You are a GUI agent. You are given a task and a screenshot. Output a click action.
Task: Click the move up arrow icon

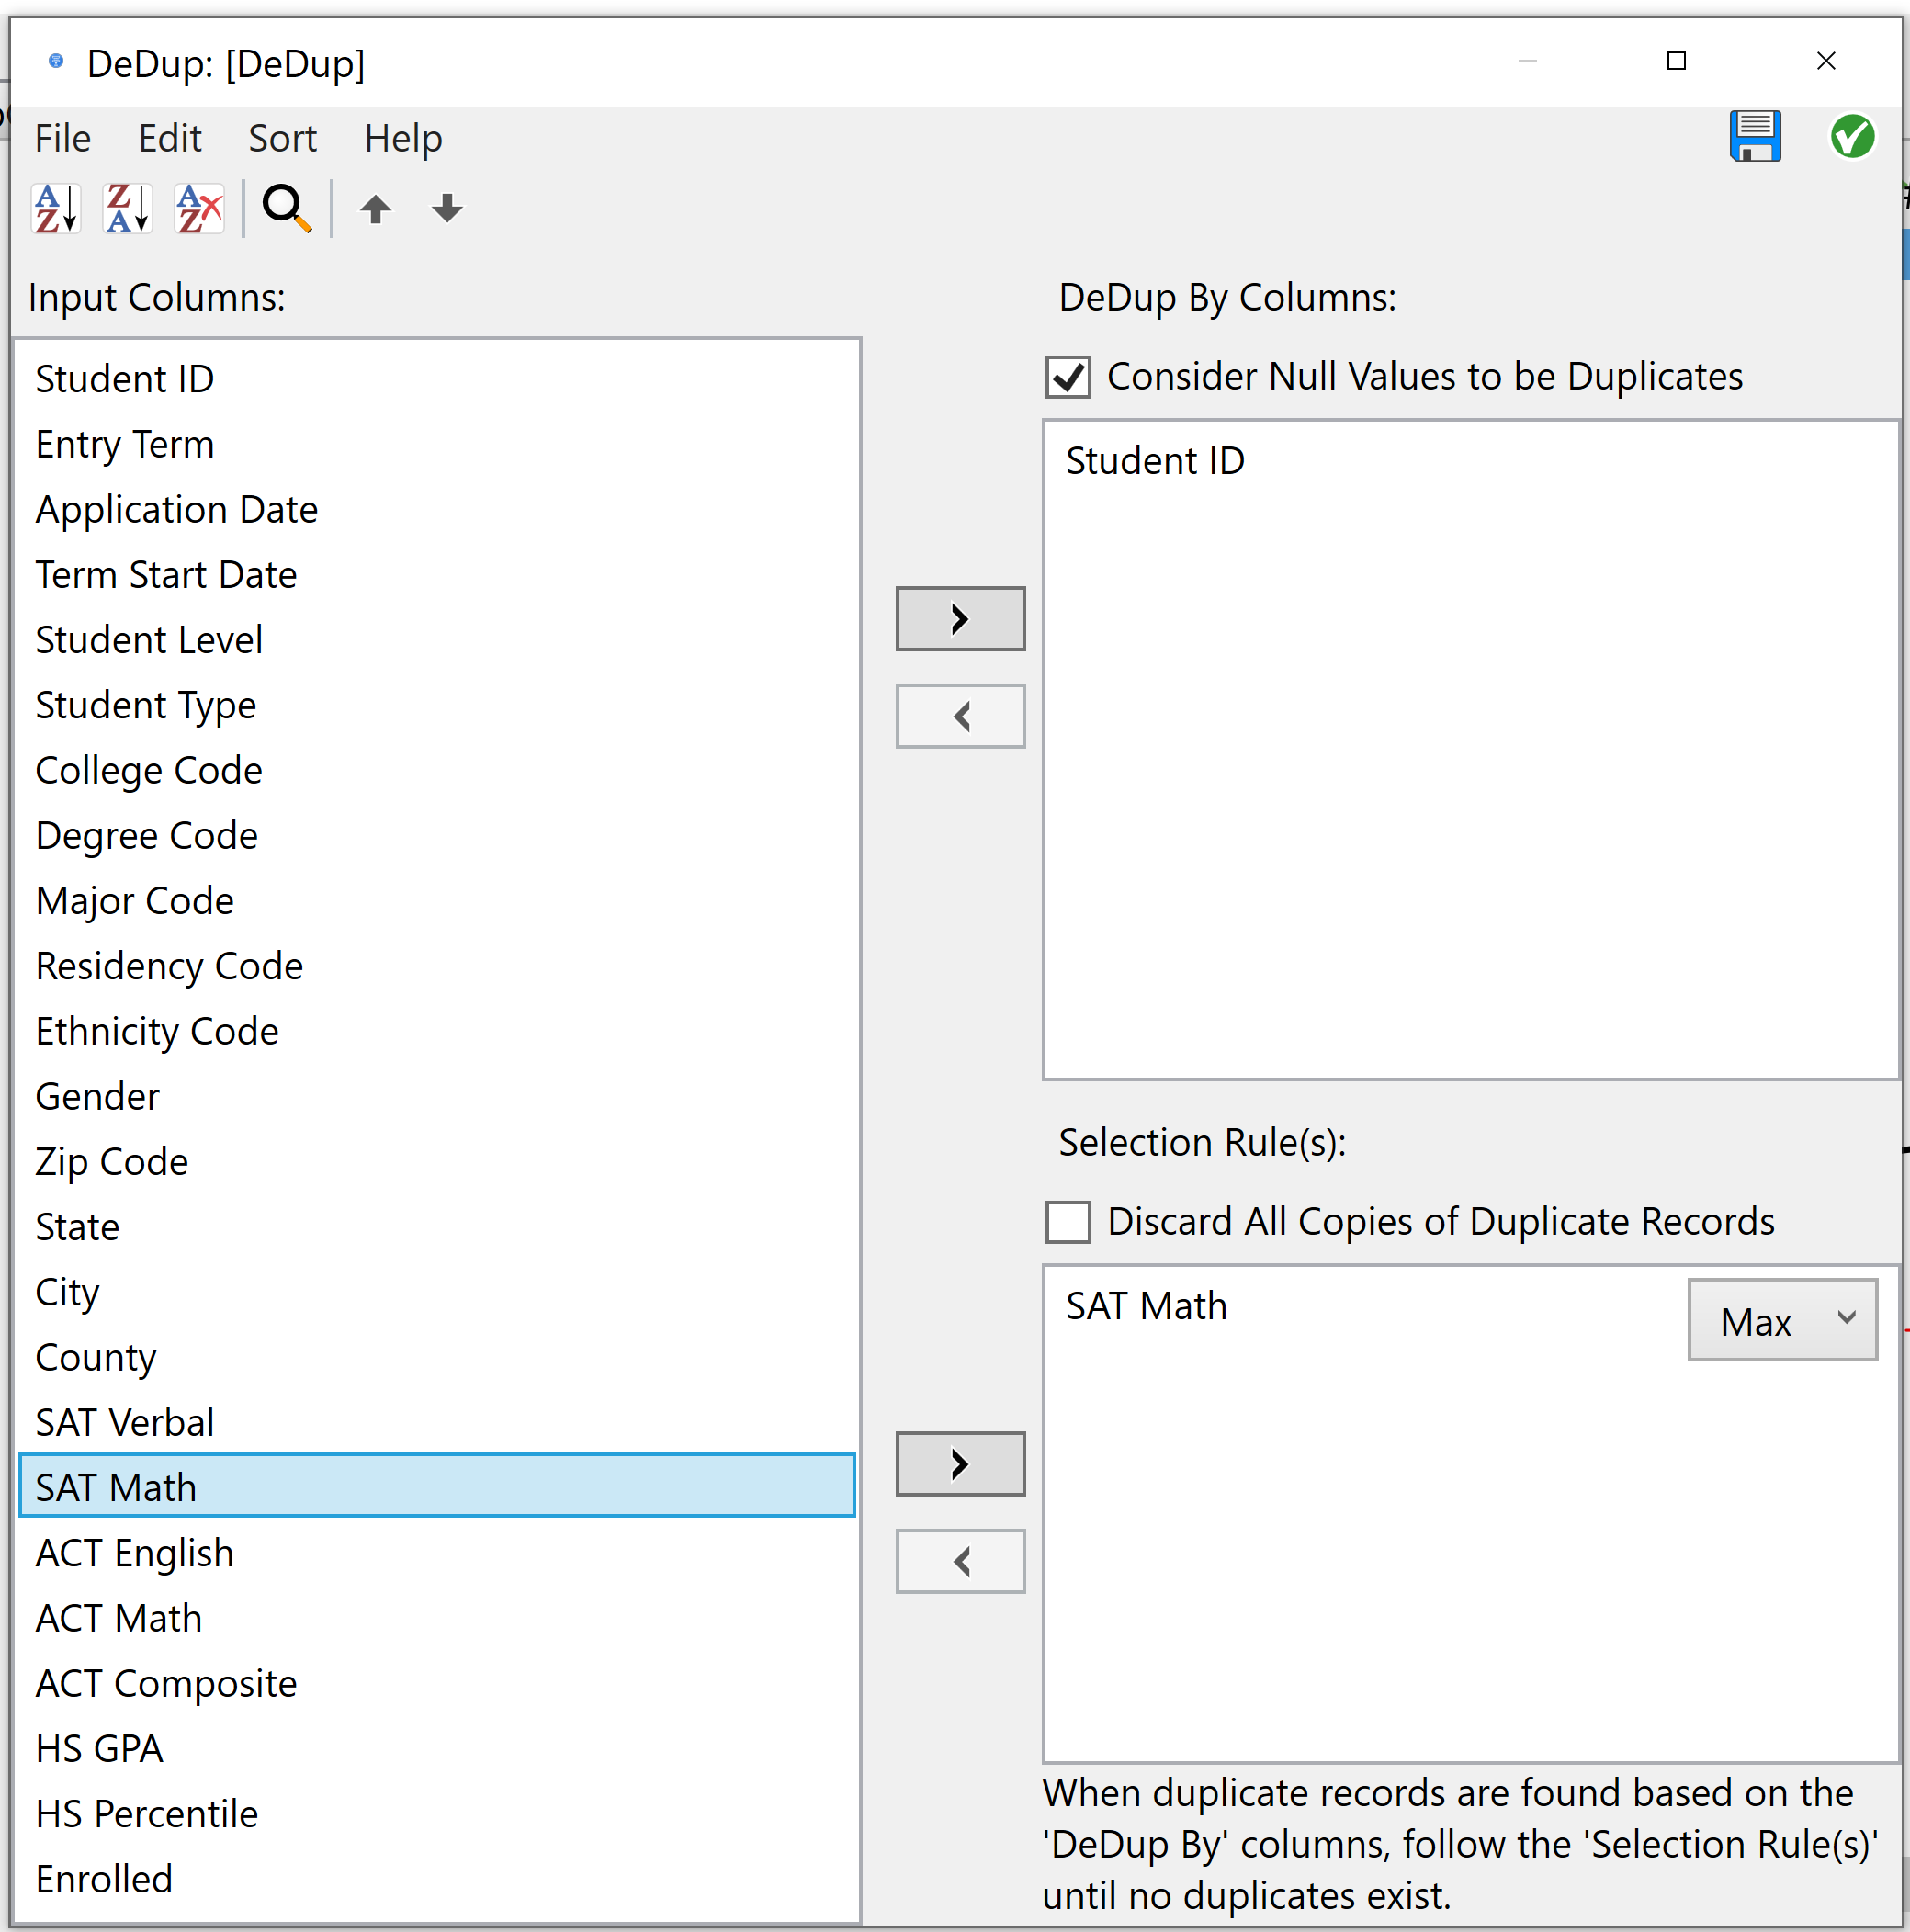pos(376,209)
